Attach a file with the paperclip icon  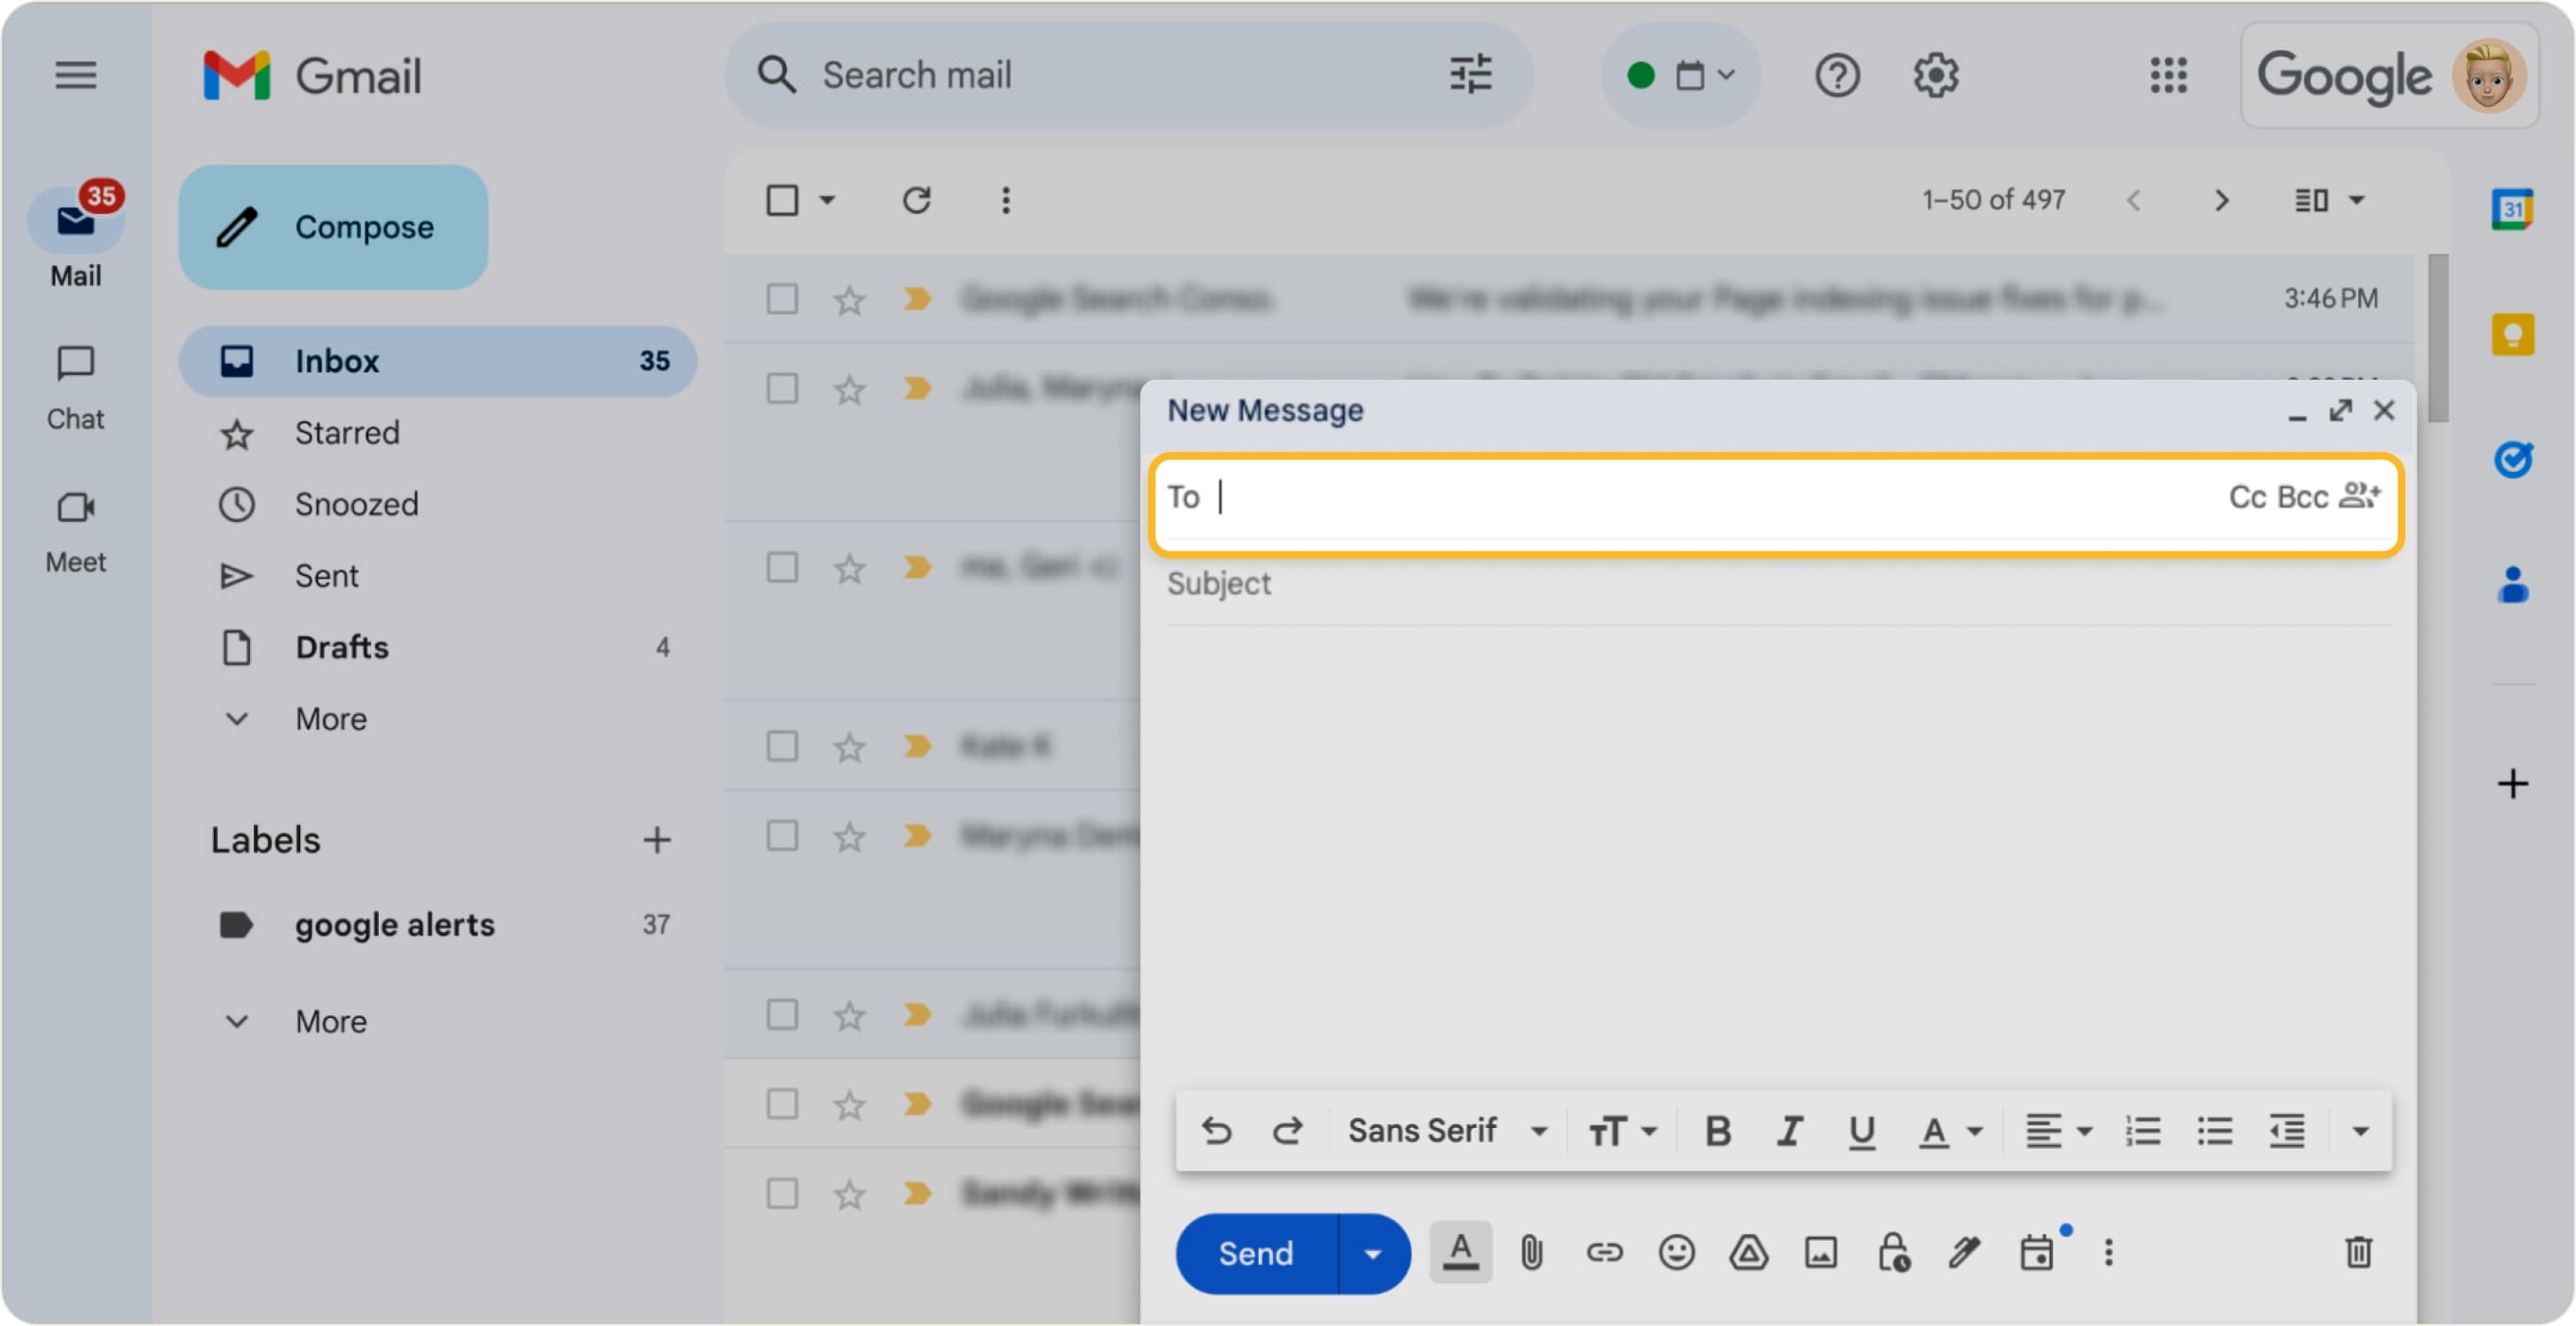point(1530,1252)
